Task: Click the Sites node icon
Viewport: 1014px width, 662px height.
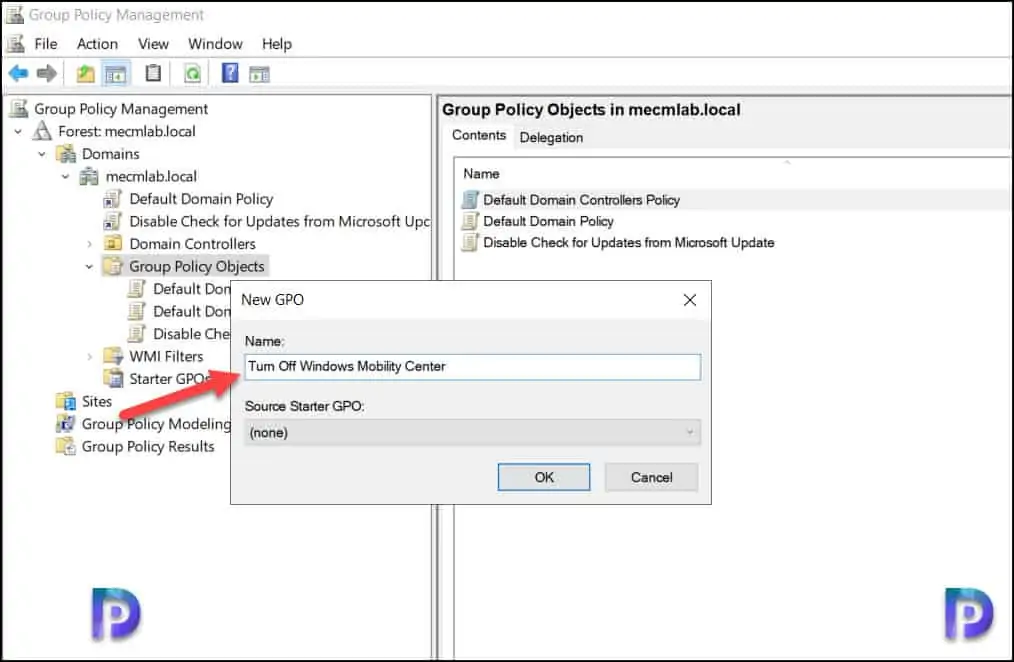Action: click(x=66, y=401)
